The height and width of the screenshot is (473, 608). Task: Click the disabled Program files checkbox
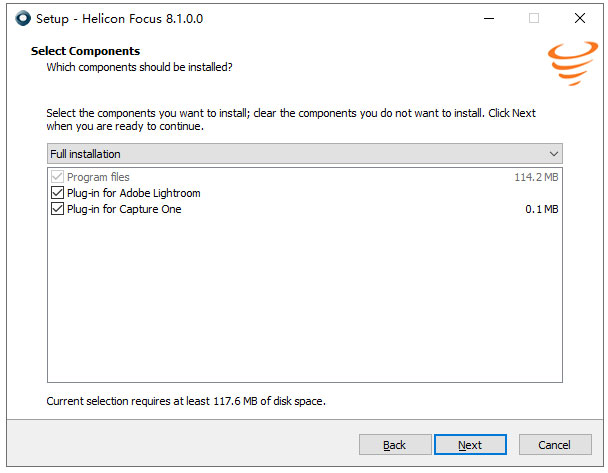pos(57,177)
